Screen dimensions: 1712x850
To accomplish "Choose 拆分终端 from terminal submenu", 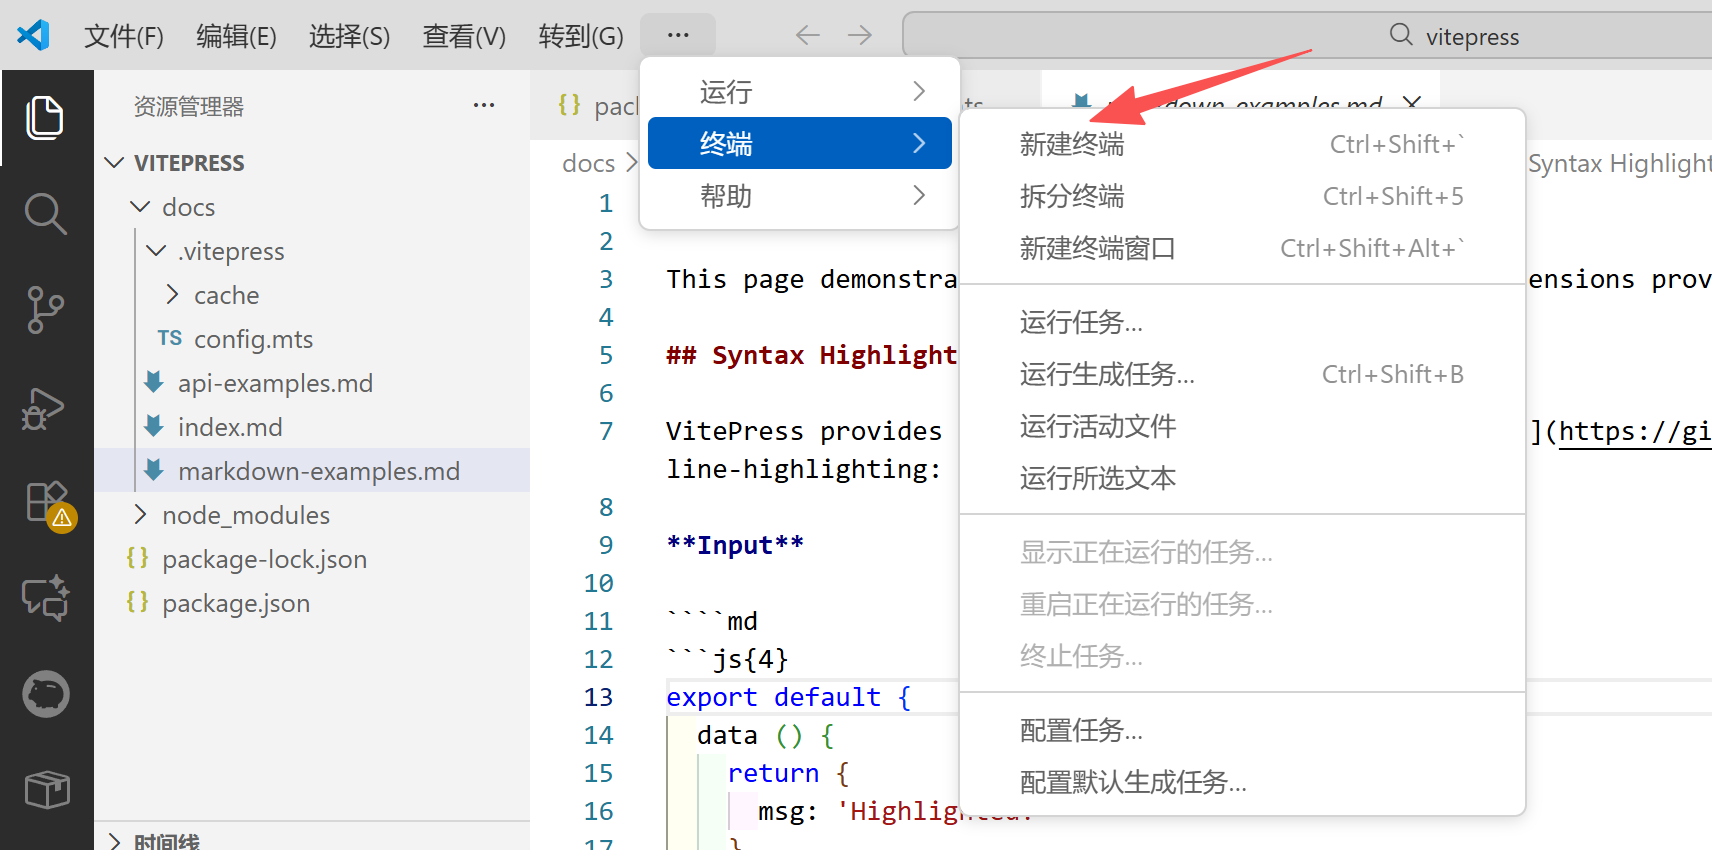I will (x=1072, y=197).
